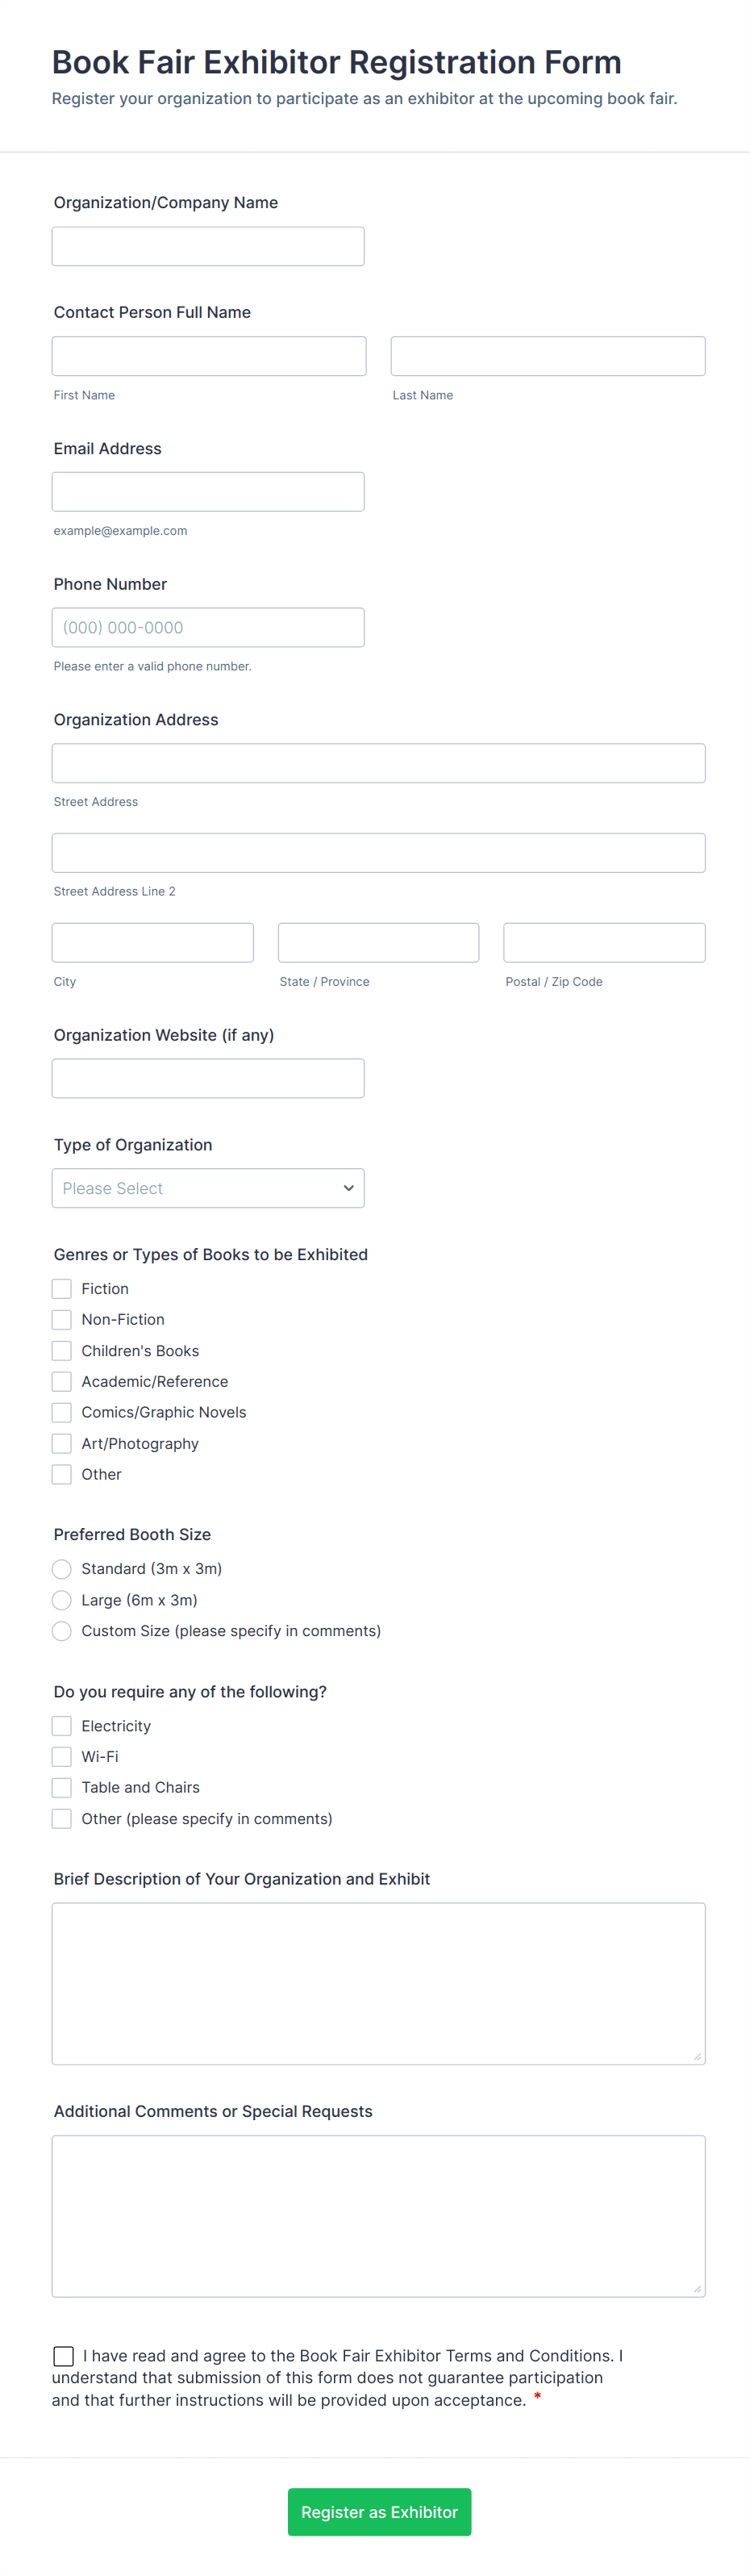The image size is (750, 2576).
Task: Agree to the Terms and Conditions checkbox
Action: [64, 2357]
